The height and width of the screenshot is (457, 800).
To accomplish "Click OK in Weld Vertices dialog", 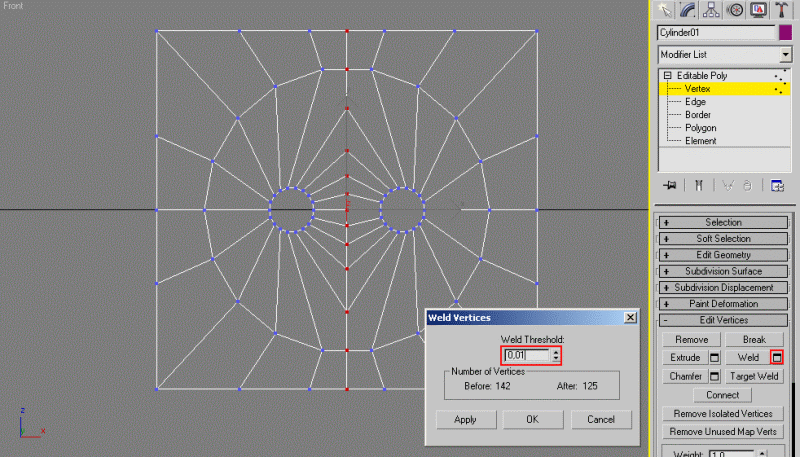I will 533,420.
